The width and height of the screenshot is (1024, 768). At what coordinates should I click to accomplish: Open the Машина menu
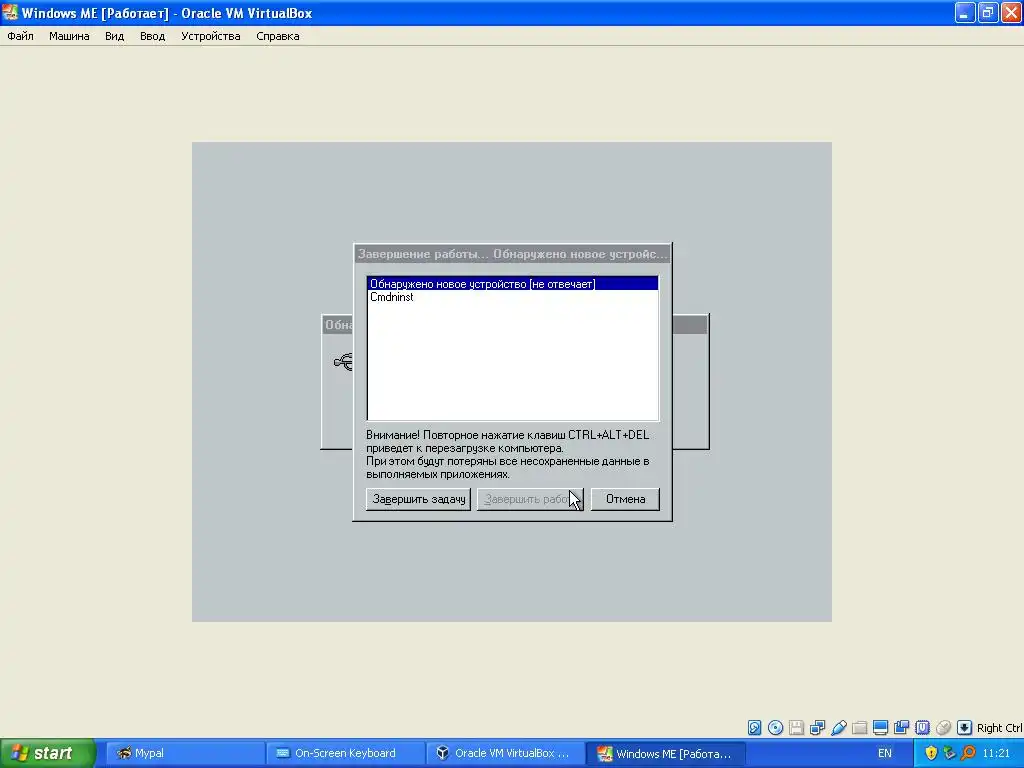(x=69, y=36)
